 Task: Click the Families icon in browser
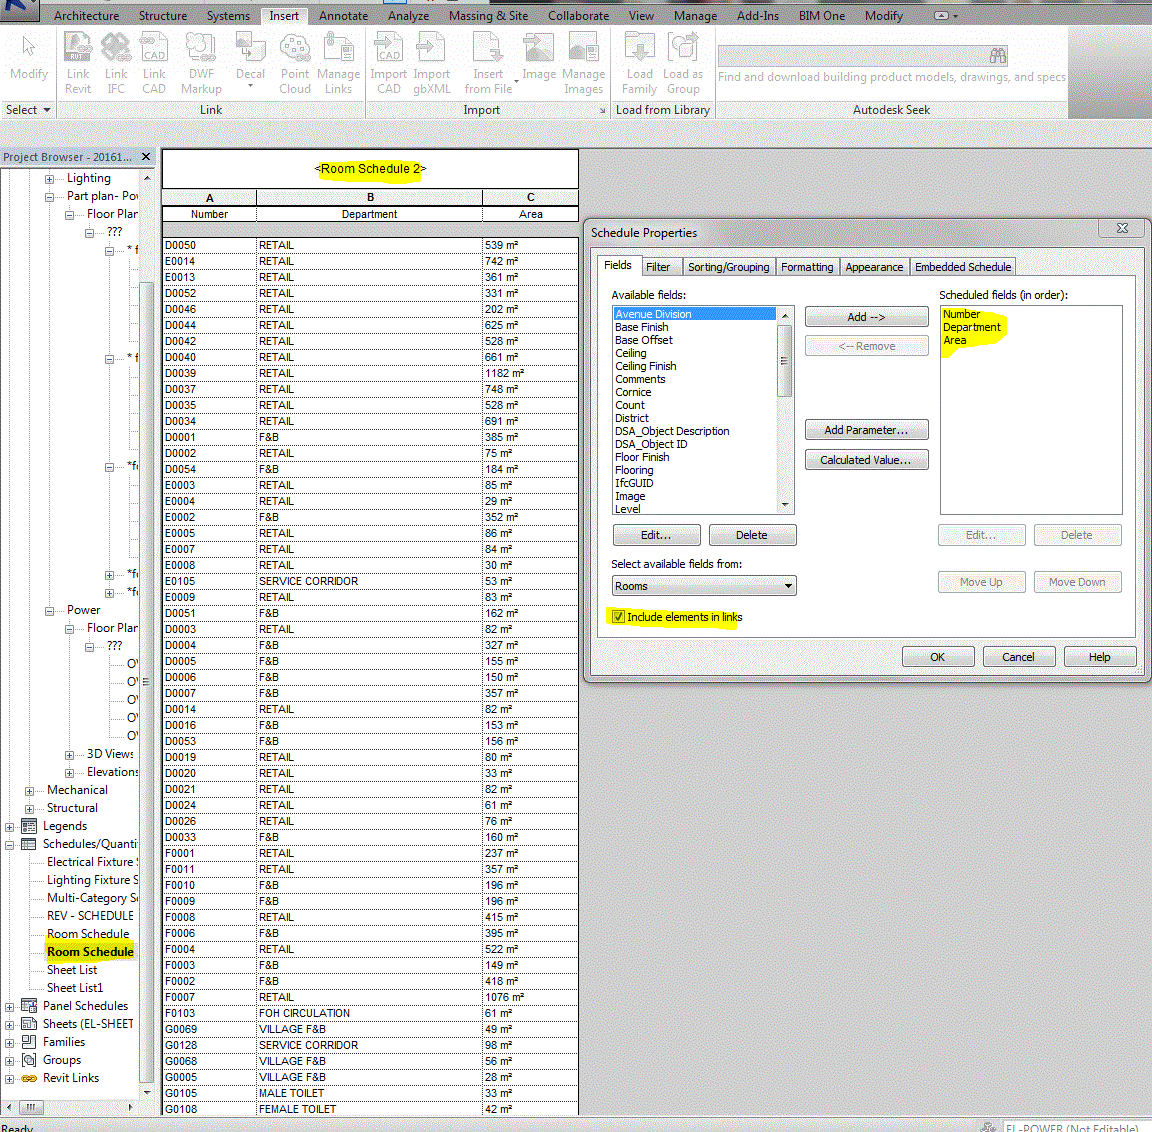pos(29,1042)
